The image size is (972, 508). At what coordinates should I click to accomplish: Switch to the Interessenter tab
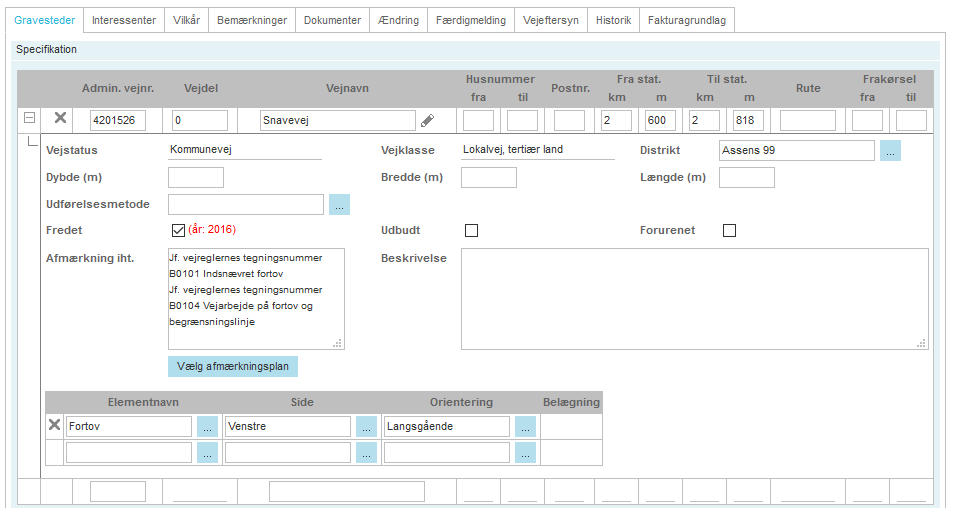[x=122, y=20]
